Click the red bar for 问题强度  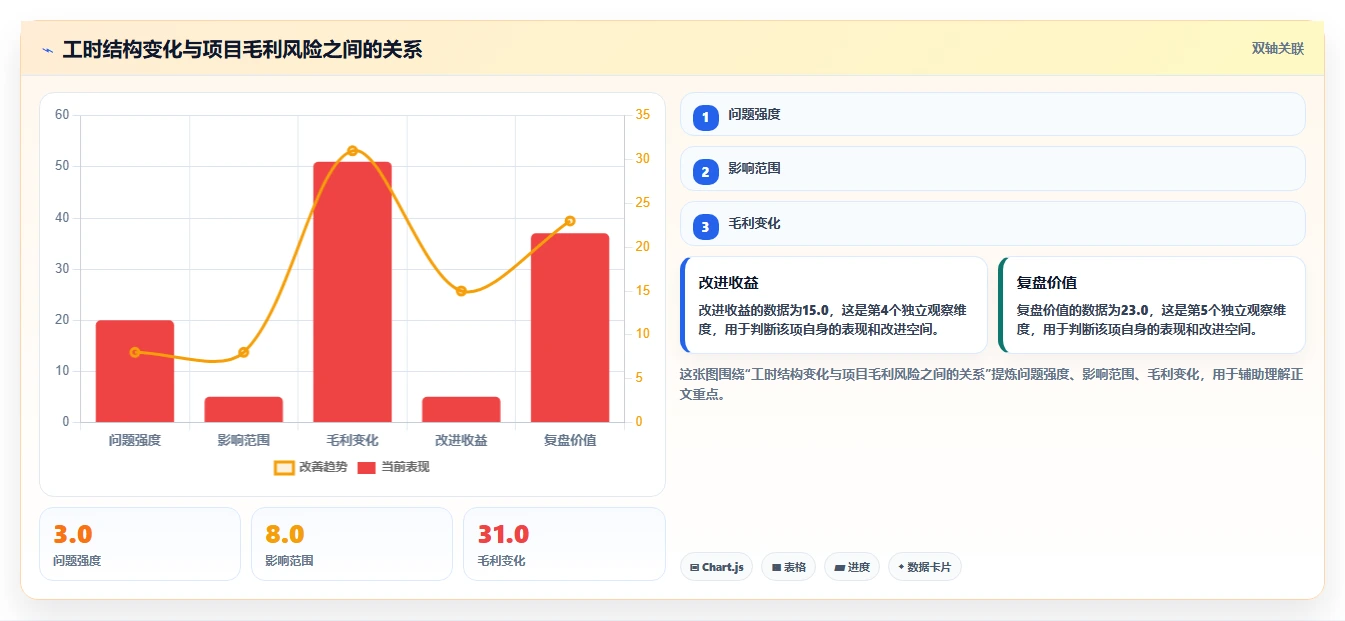tap(135, 371)
